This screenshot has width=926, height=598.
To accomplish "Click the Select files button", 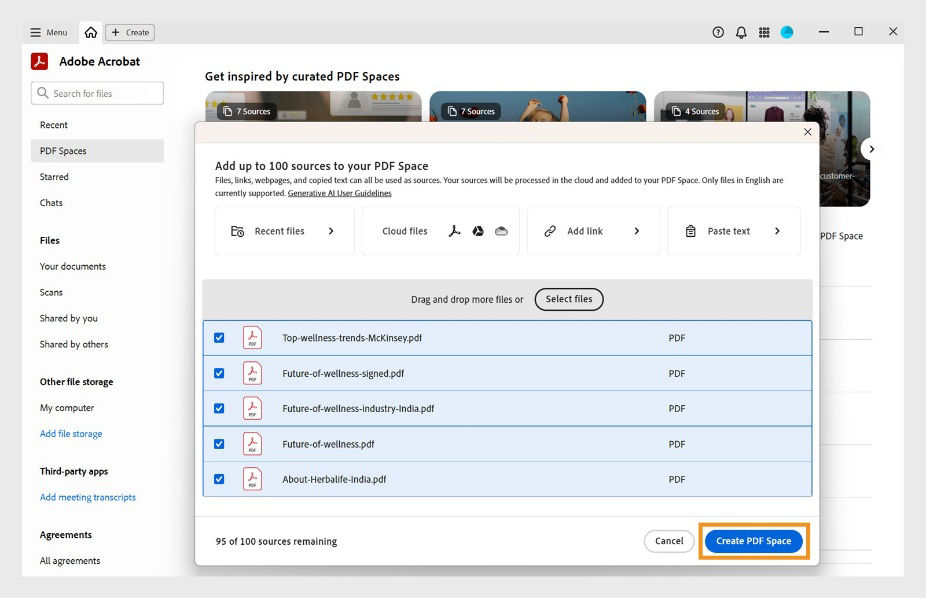I will (x=568, y=299).
